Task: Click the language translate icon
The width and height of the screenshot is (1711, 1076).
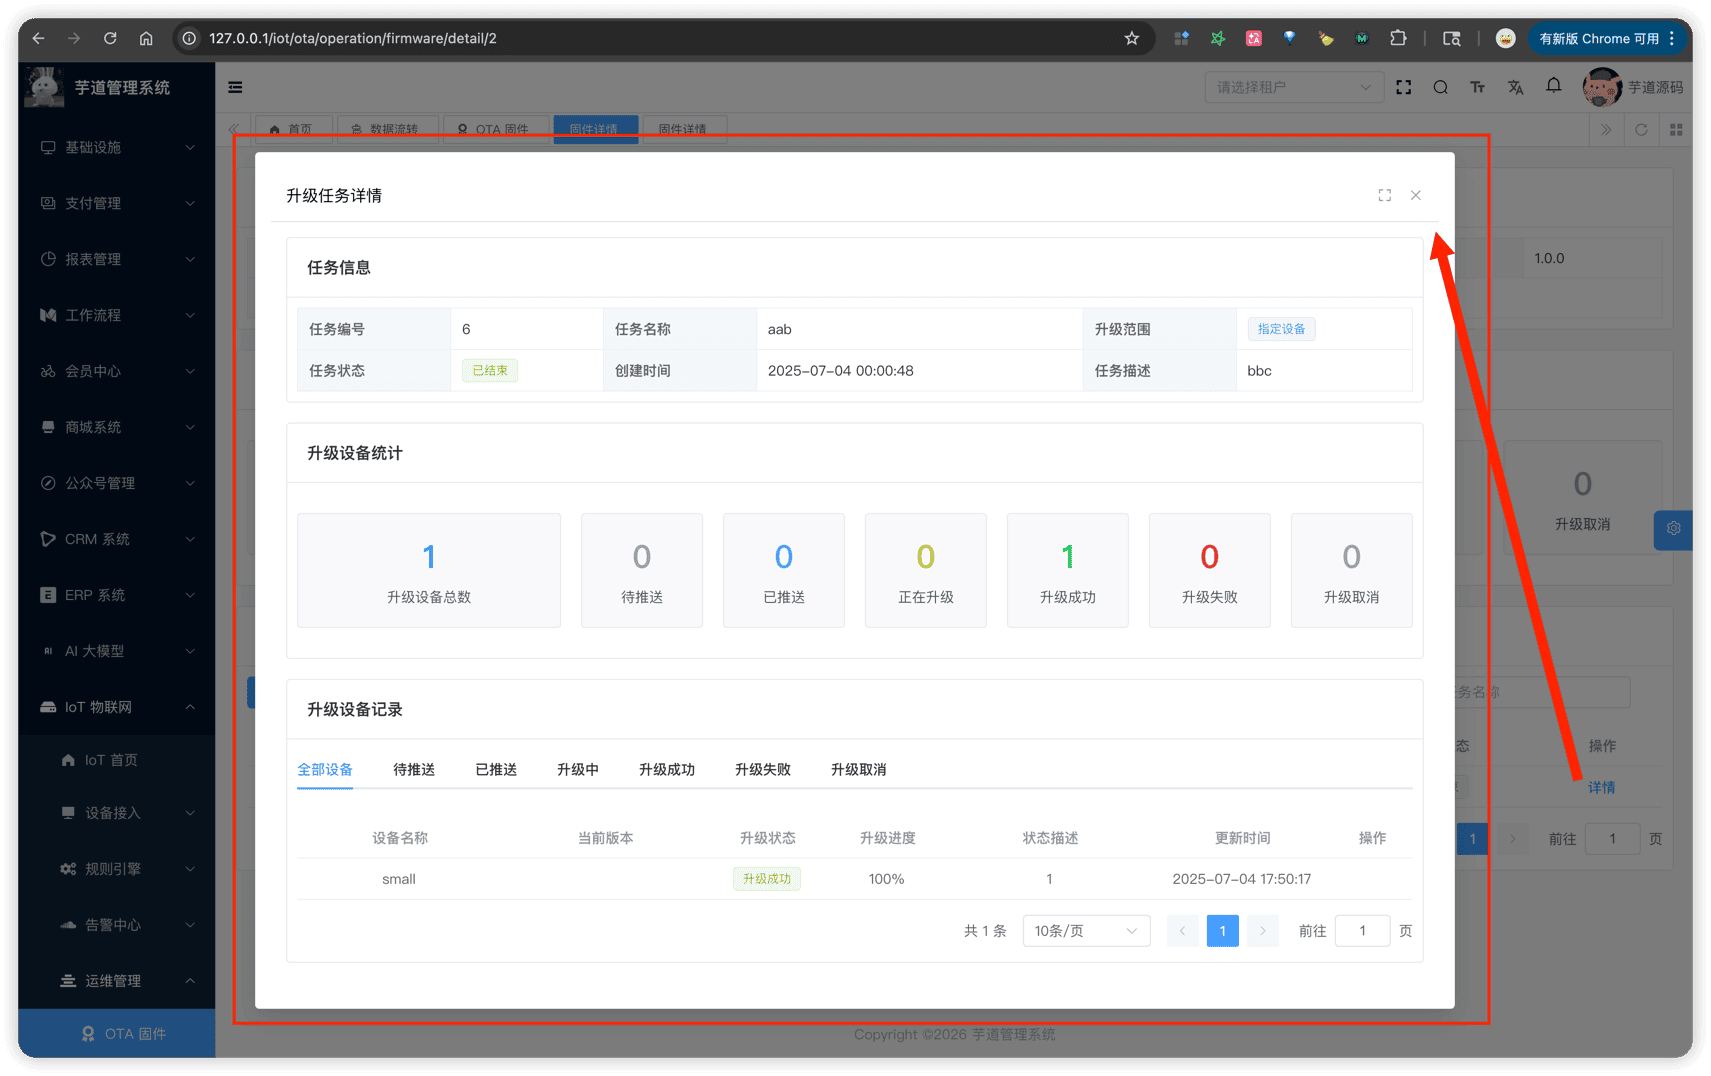Action: pyautogui.click(x=1515, y=87)
